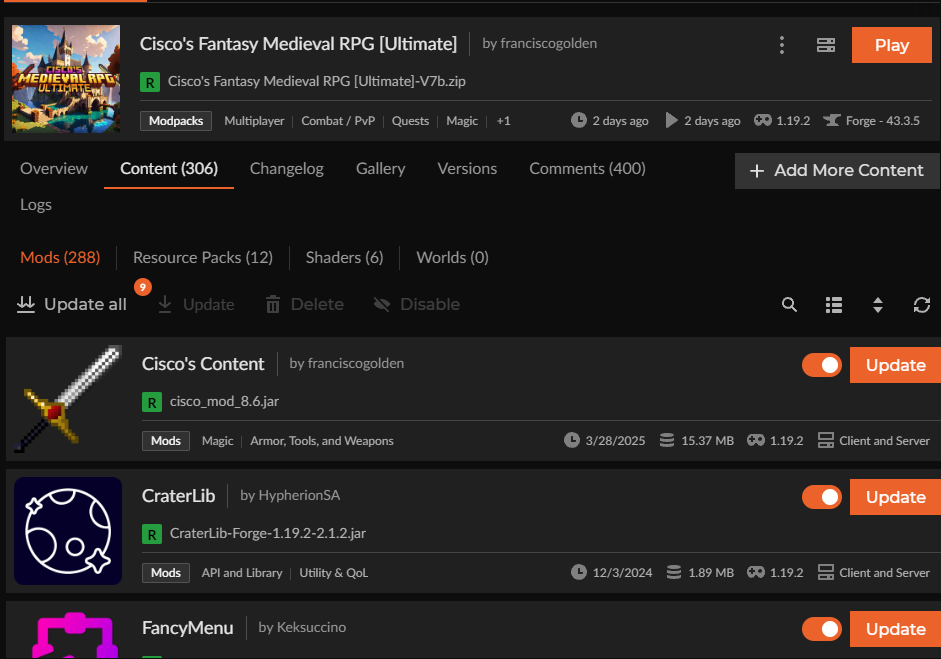
Task: Click the search magnifier icon
Action: click(789, 305)
